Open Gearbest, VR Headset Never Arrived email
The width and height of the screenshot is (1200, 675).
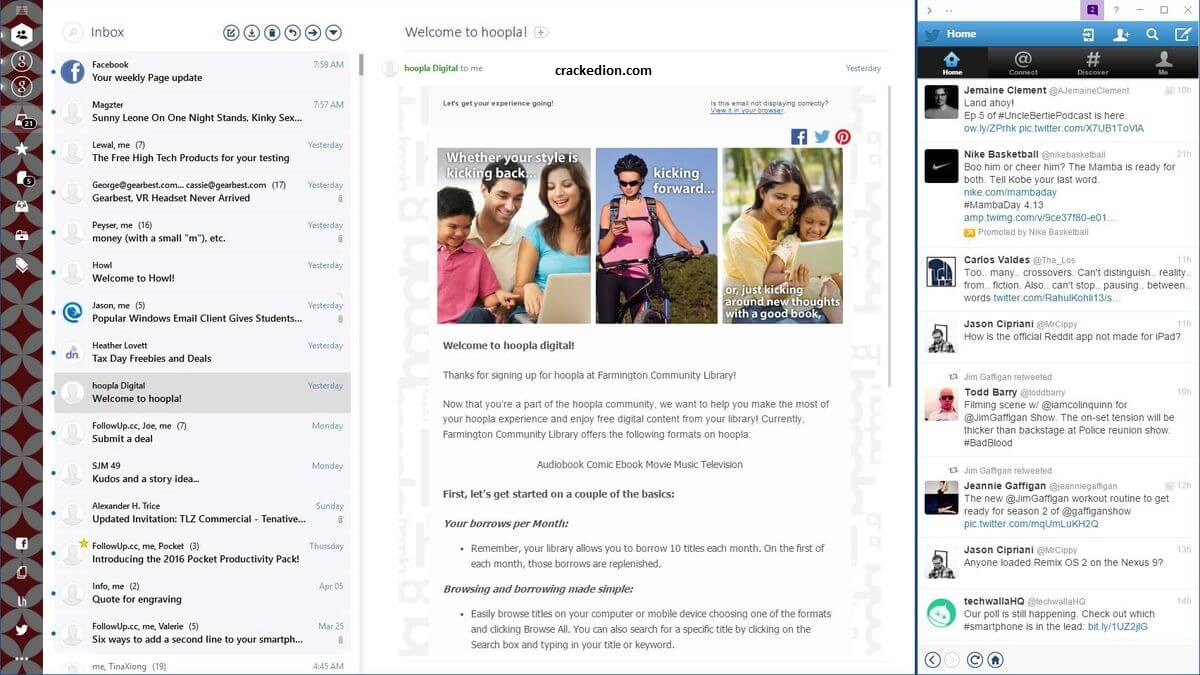click(202, 191)
